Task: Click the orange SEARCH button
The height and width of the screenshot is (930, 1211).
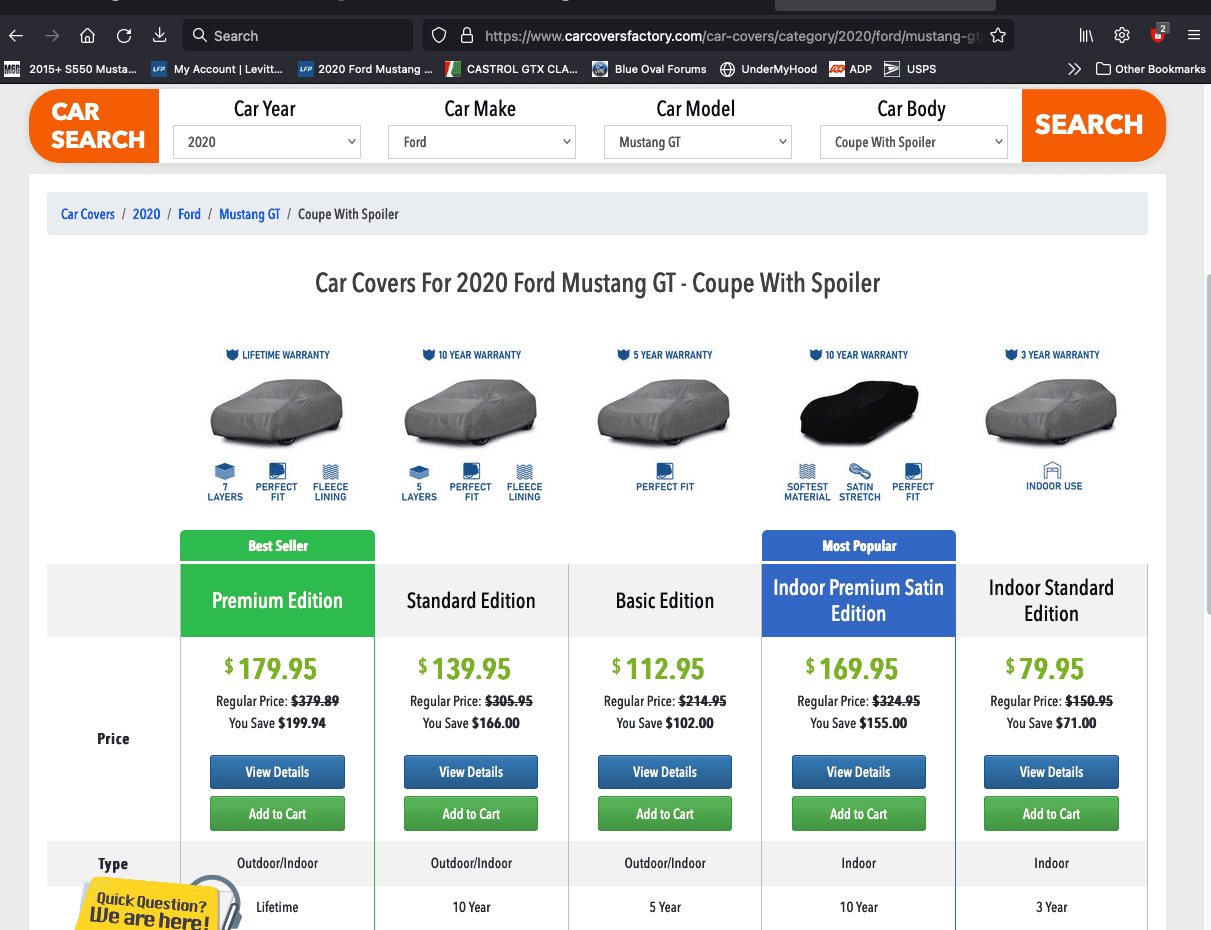Action: pyautogui.click(x=1094, y=125)
